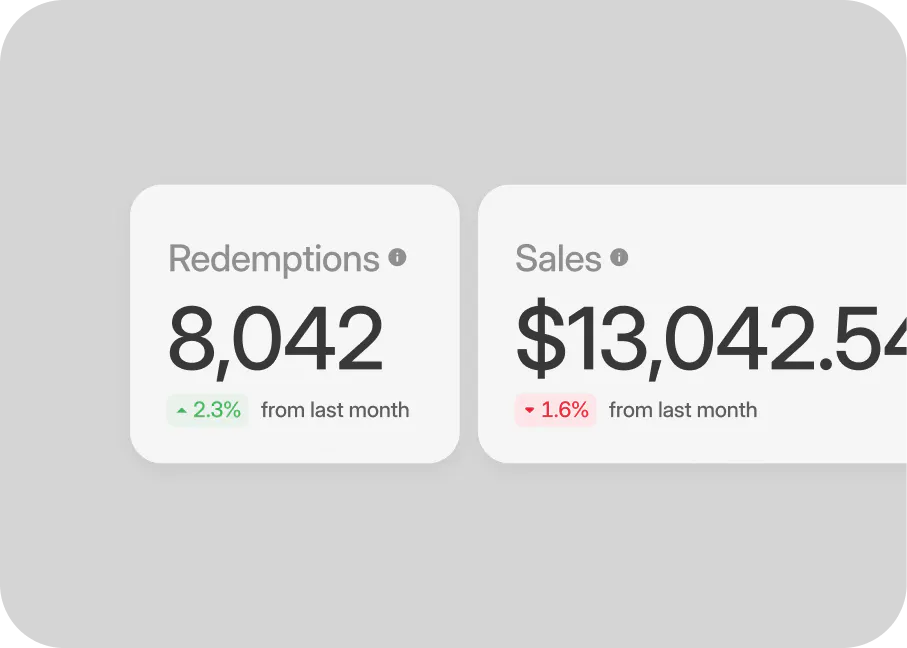This screenshot has height=648, width=907.
Task: Click the red 1.6% percentage text
Action: click(x=565, y=410)
